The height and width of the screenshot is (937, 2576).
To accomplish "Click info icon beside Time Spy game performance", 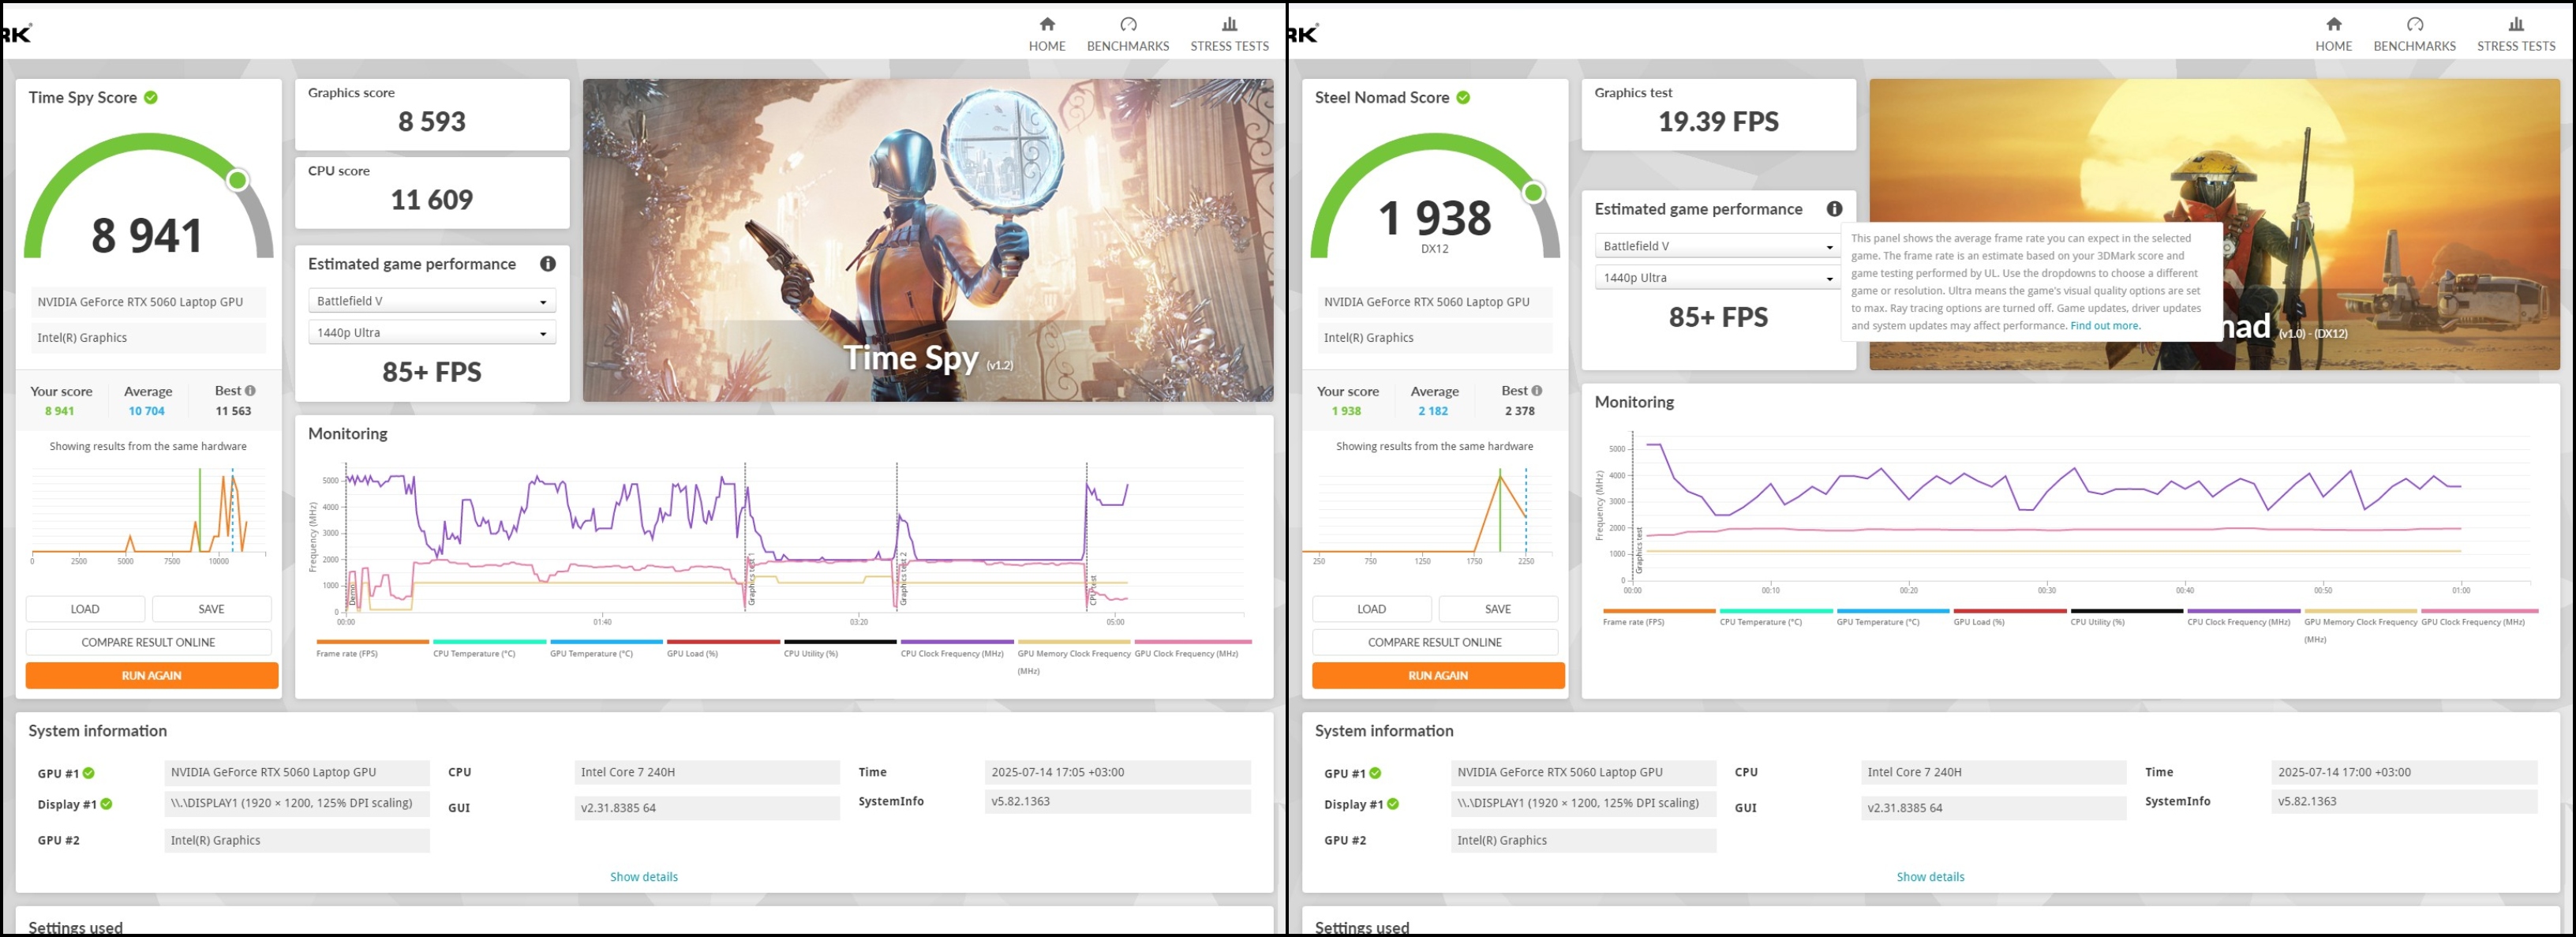I will pyautogui.click(x=548, y=264).
